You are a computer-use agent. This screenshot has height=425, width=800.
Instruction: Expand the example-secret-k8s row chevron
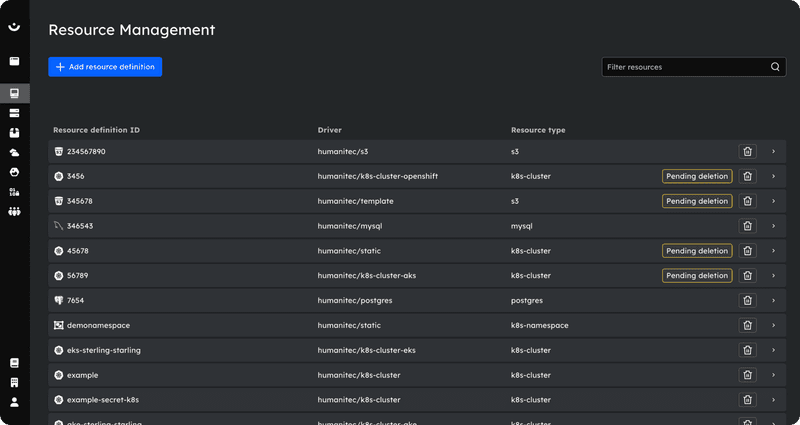773,400
